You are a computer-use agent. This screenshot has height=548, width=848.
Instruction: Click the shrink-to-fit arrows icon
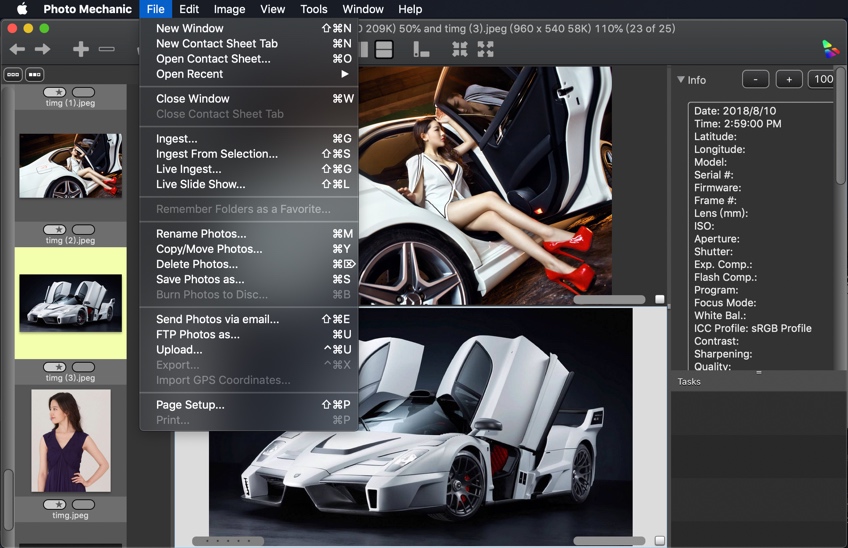coord(460,49)
